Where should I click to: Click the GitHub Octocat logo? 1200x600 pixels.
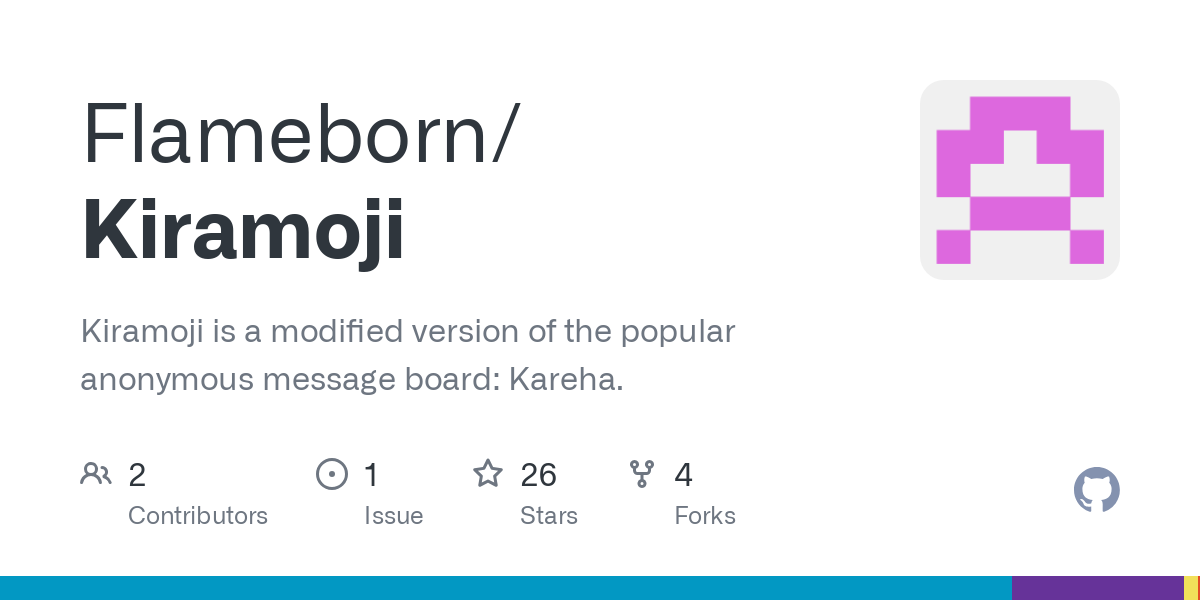1096,490
